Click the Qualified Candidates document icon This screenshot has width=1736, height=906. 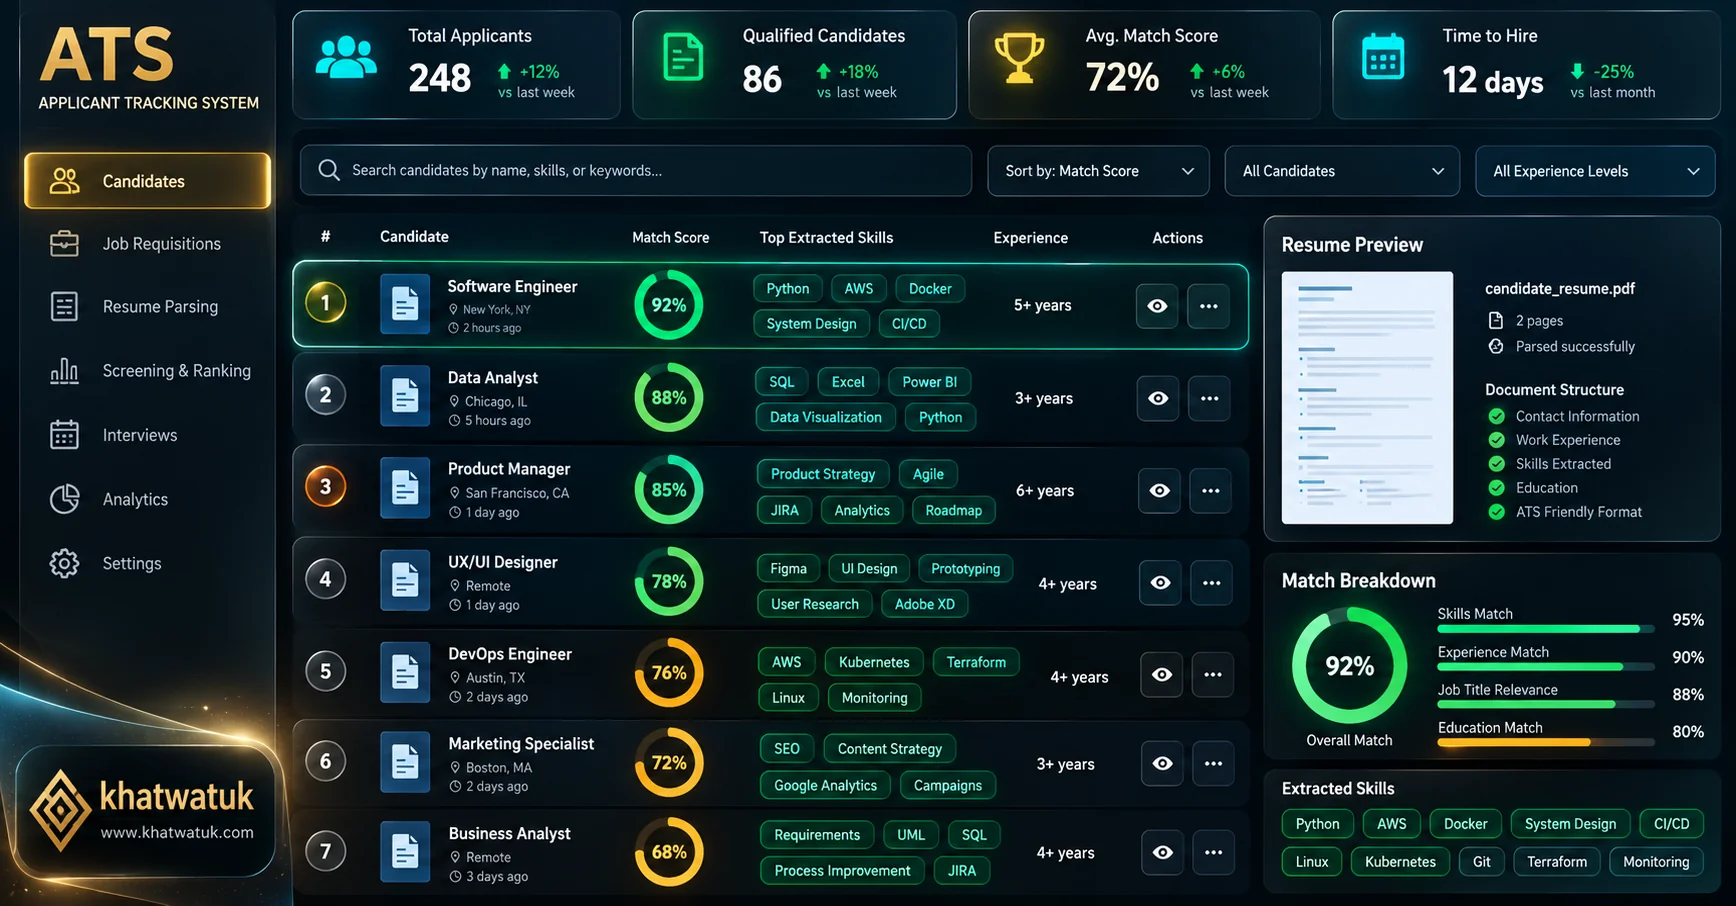point(683,57)
